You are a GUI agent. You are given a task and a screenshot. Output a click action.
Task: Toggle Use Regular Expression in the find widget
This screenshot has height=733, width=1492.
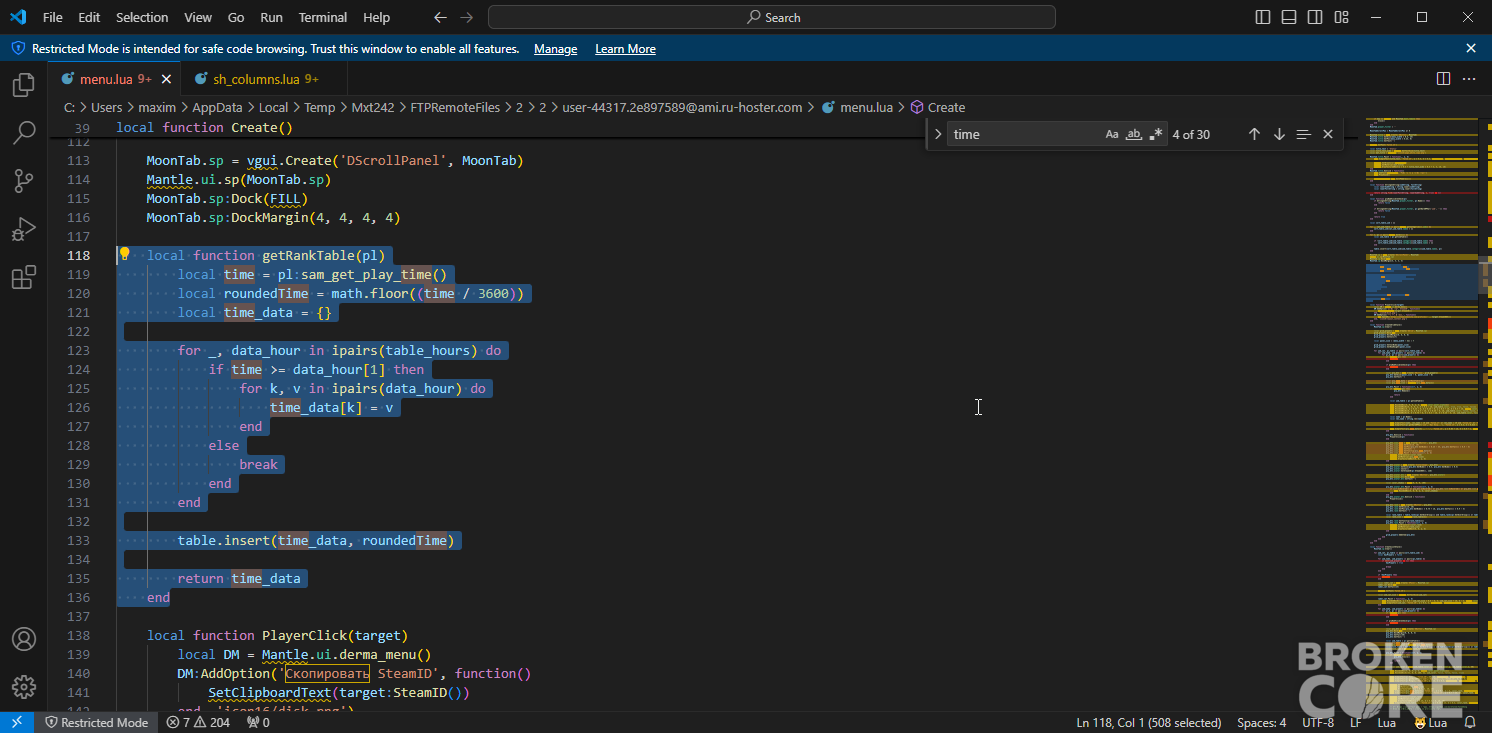tap(1156, 134)
